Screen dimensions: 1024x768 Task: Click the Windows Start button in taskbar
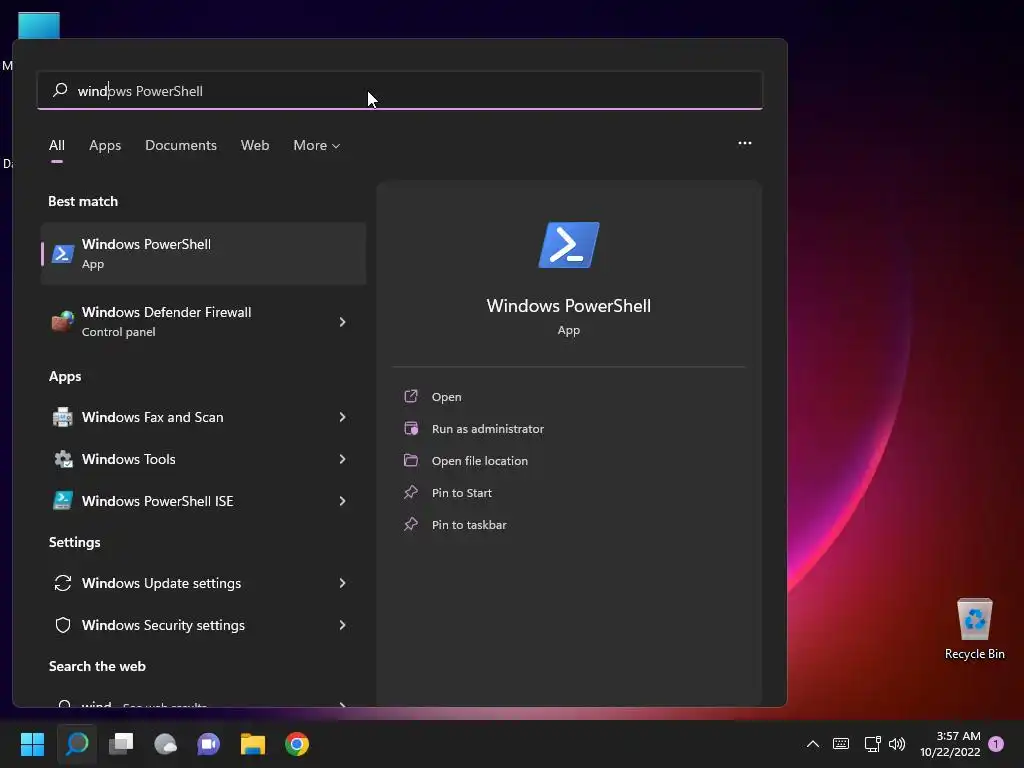(x=32, y=744)
